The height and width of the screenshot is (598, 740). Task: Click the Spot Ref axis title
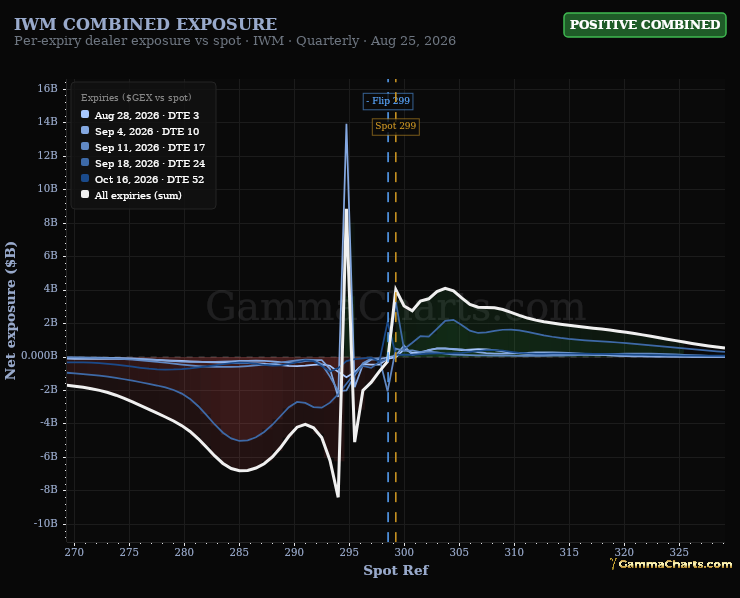(396, 570)
